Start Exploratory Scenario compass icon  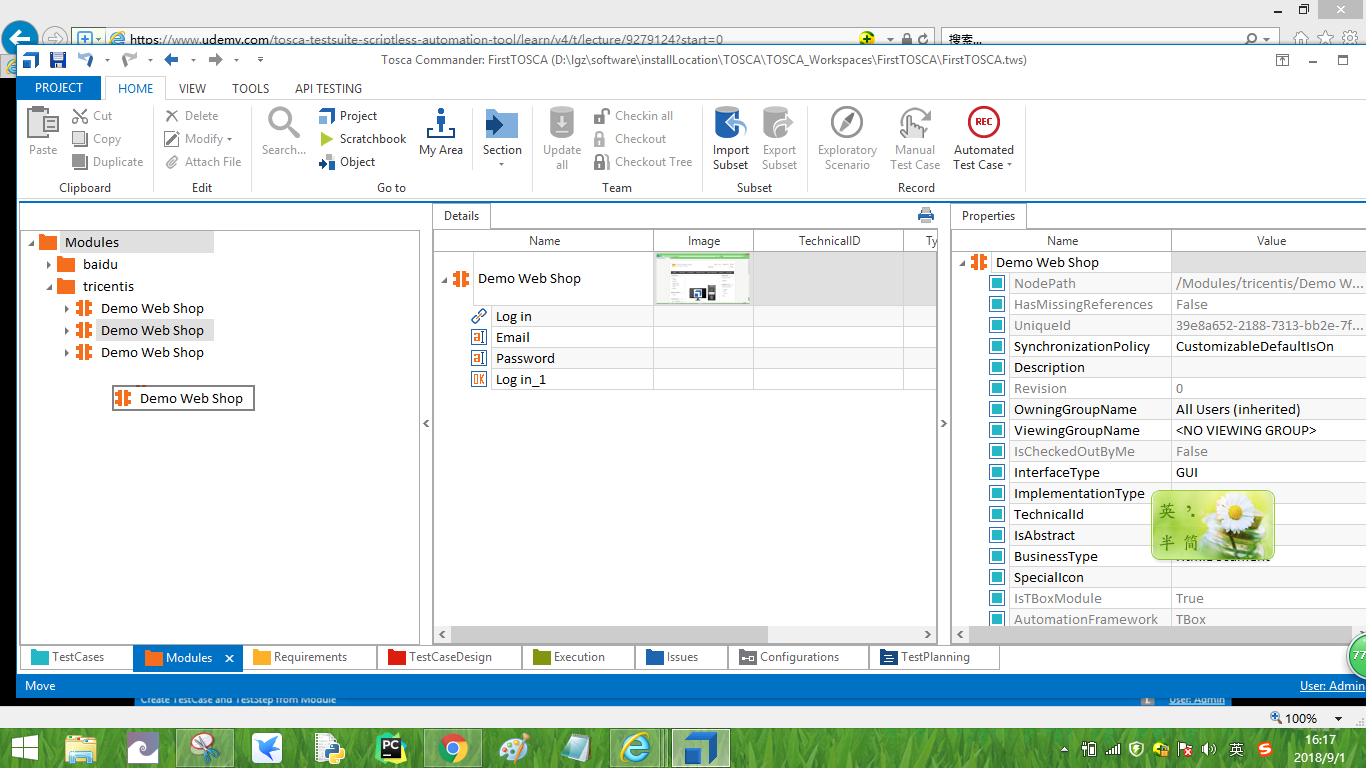point(847,123)
